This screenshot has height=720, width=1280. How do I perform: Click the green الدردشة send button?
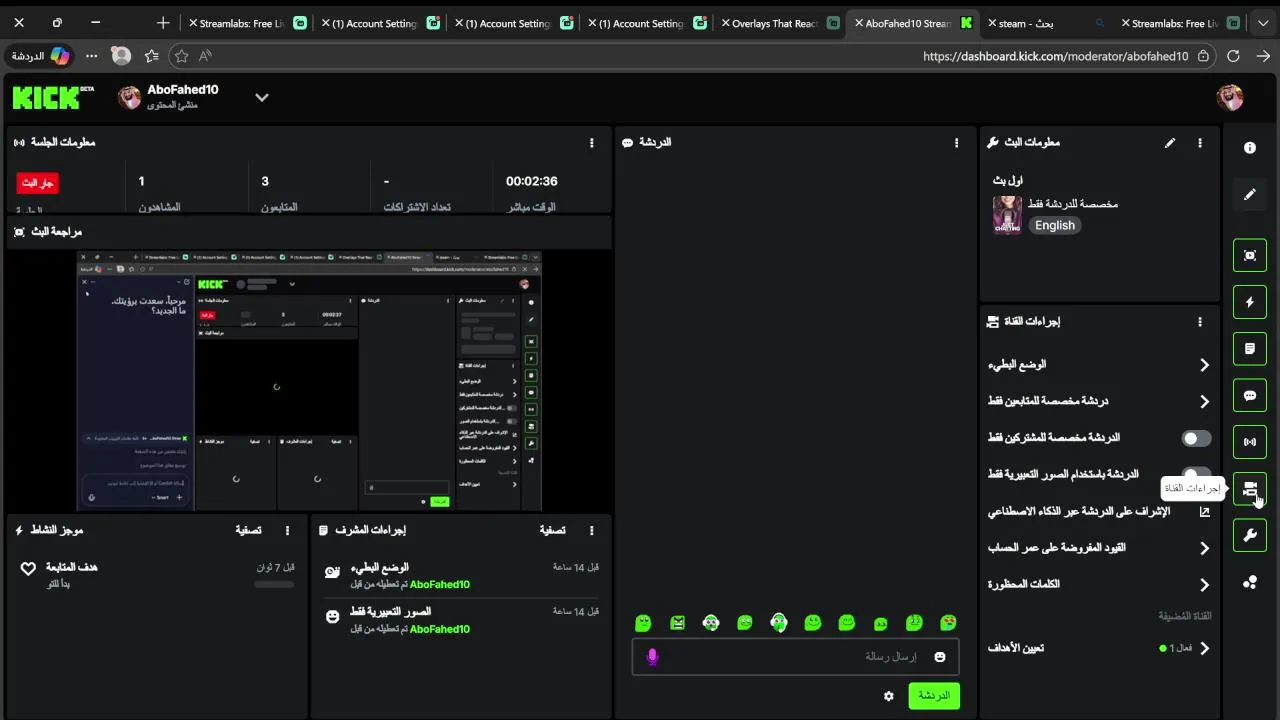(x=934, y=696)
